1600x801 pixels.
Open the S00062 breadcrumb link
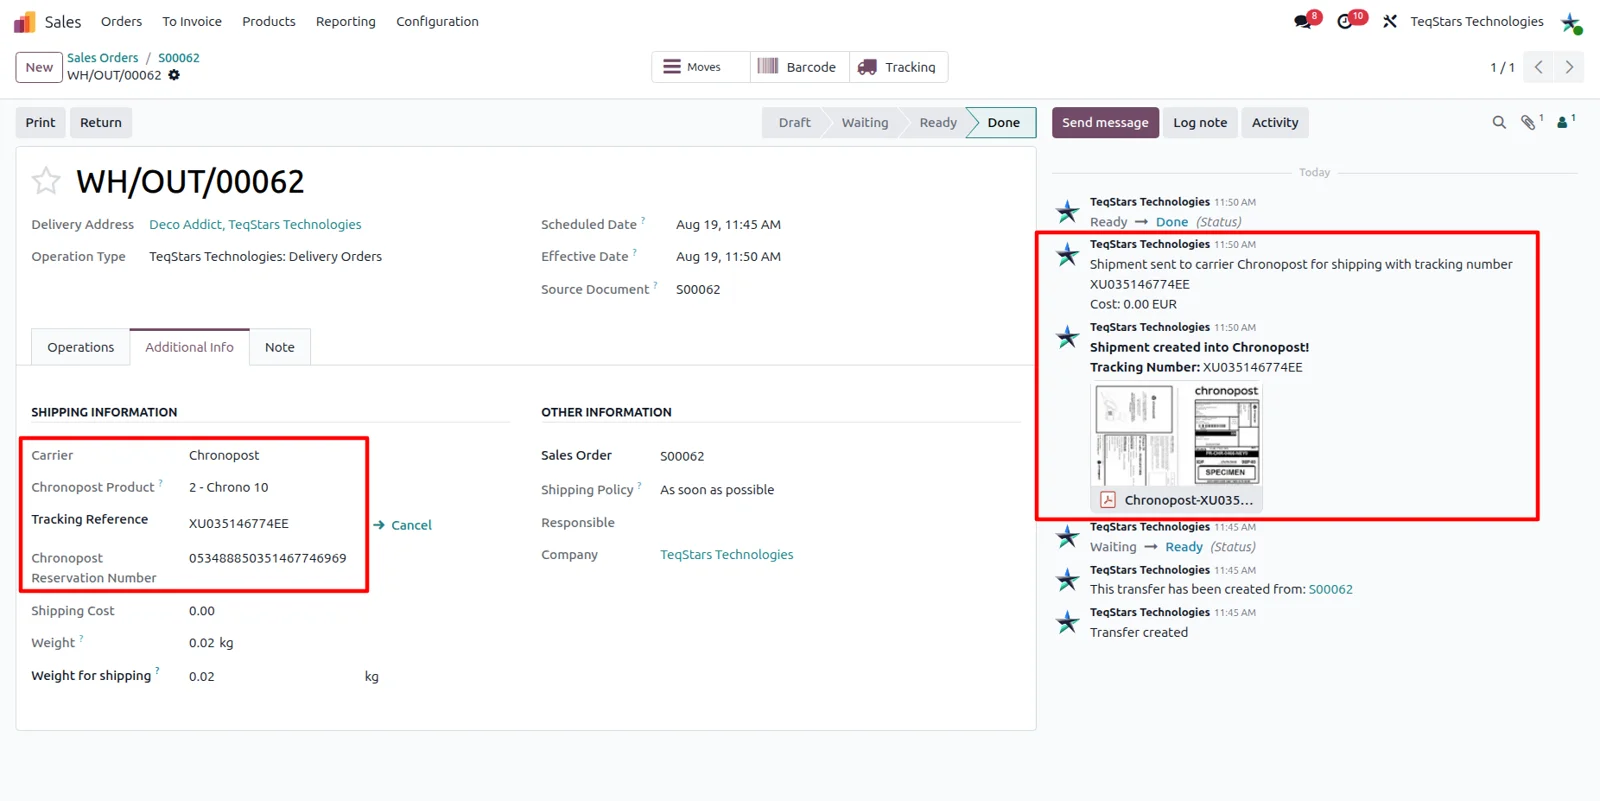click(x=179, y=58)
